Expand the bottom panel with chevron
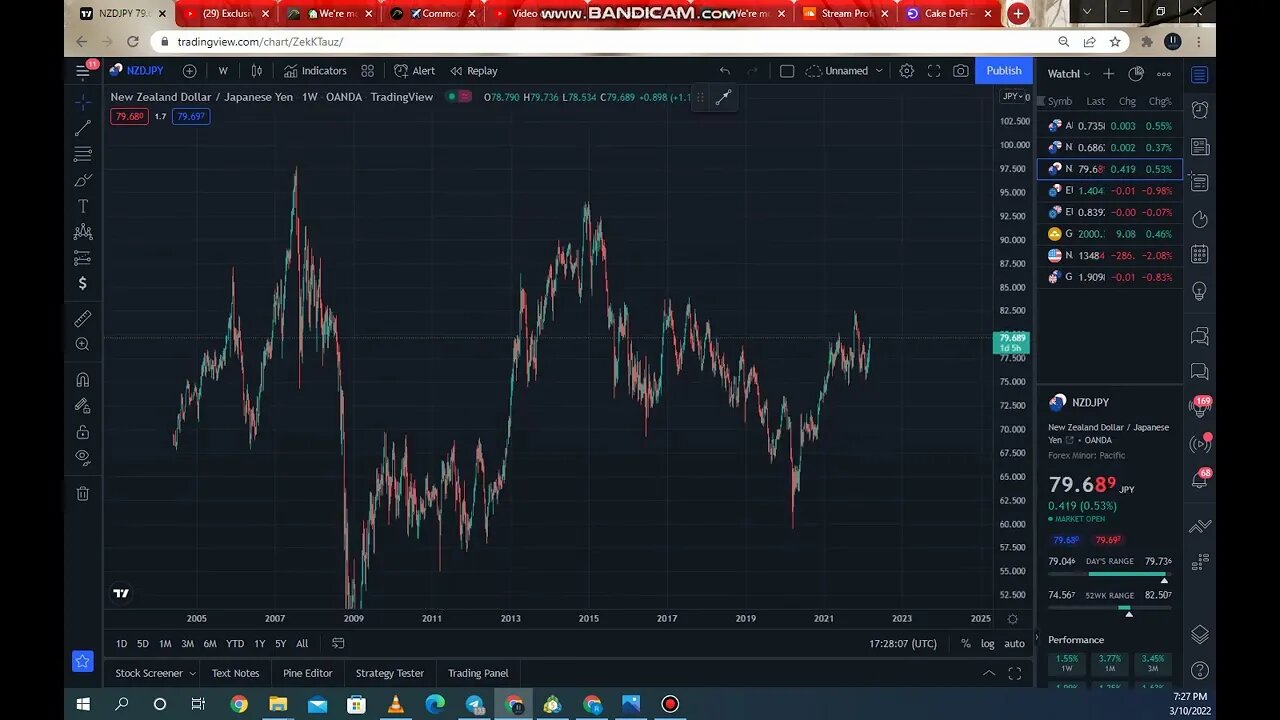The width and height of the screenshot is (1280, 720). click(x=988, y=673)
